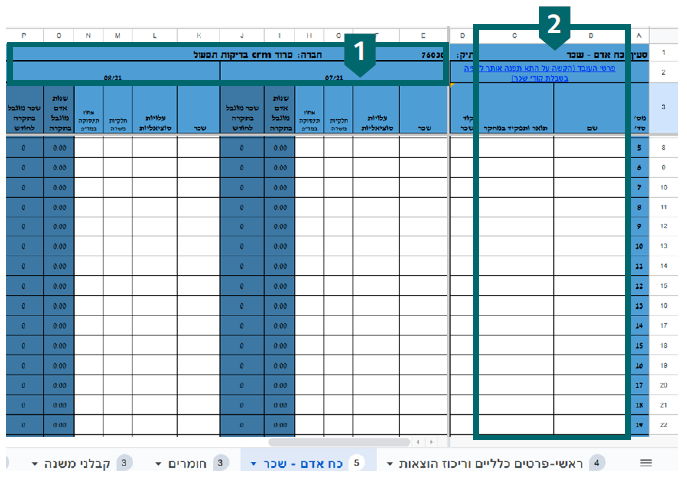Switch to ראשי-פרטים כלליים וריכוז הוצאות tab
Image resolution: width=687 pixels, height=486 pixels.
[490, 463]
